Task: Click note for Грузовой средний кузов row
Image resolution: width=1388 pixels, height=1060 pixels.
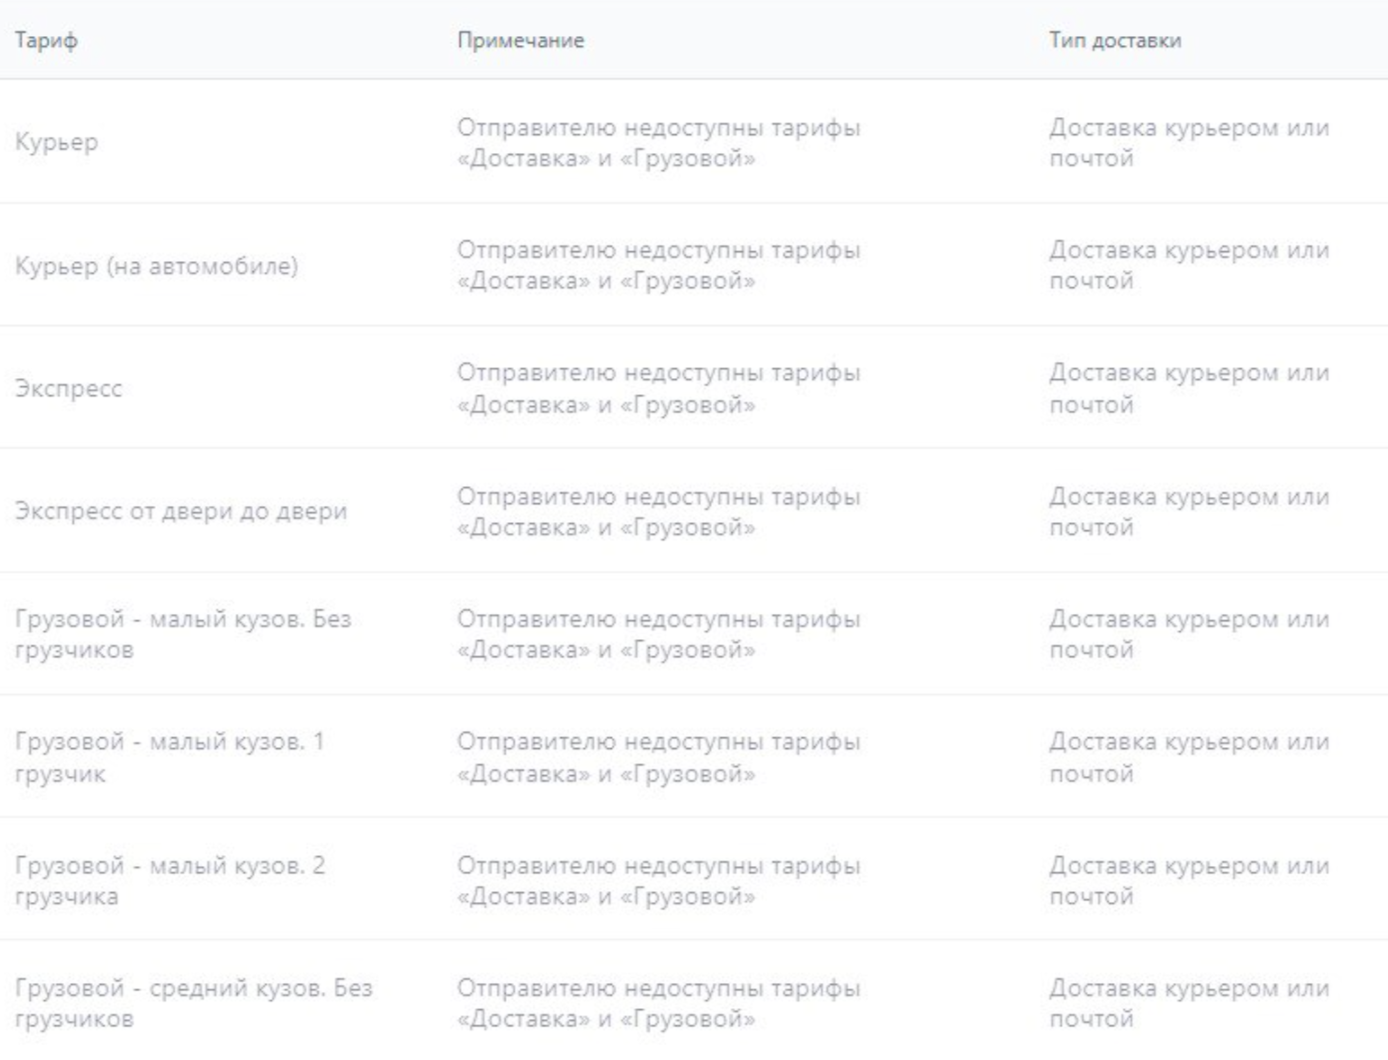Action: pos(658,1003)
